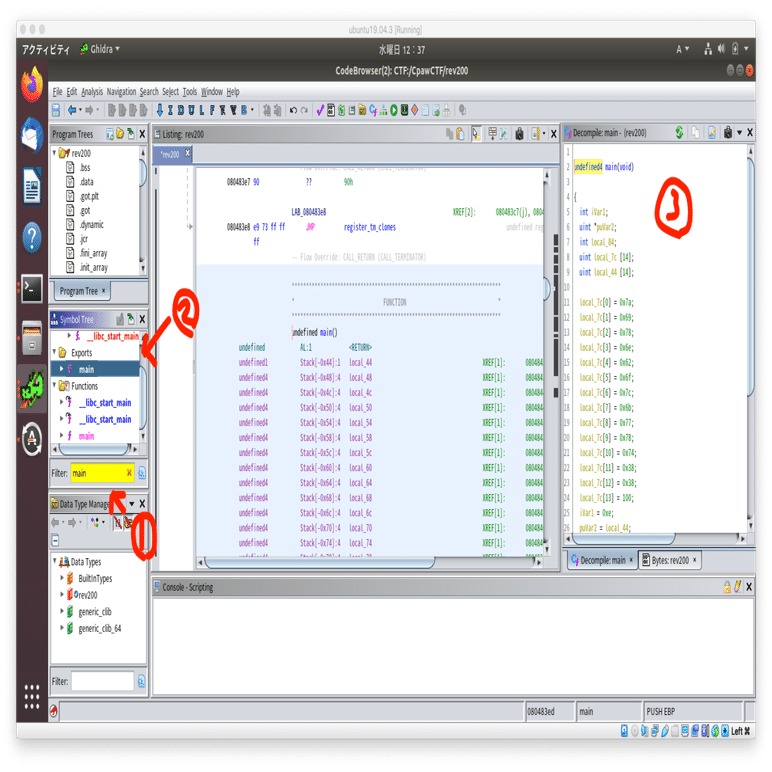The width and height of the screenshot is (772, 772).
Task: Click the navigate forward arrow in toolbar
Action: [89, 110]
